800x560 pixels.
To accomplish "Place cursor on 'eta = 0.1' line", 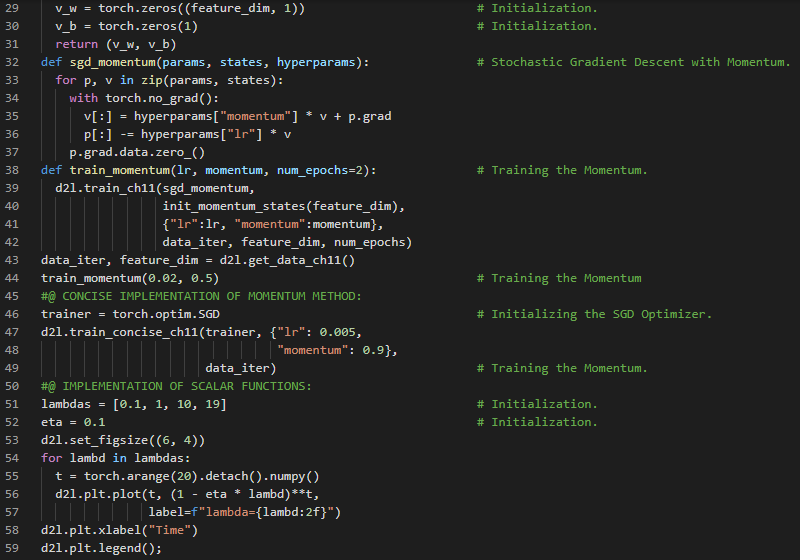I will [73, 422].
